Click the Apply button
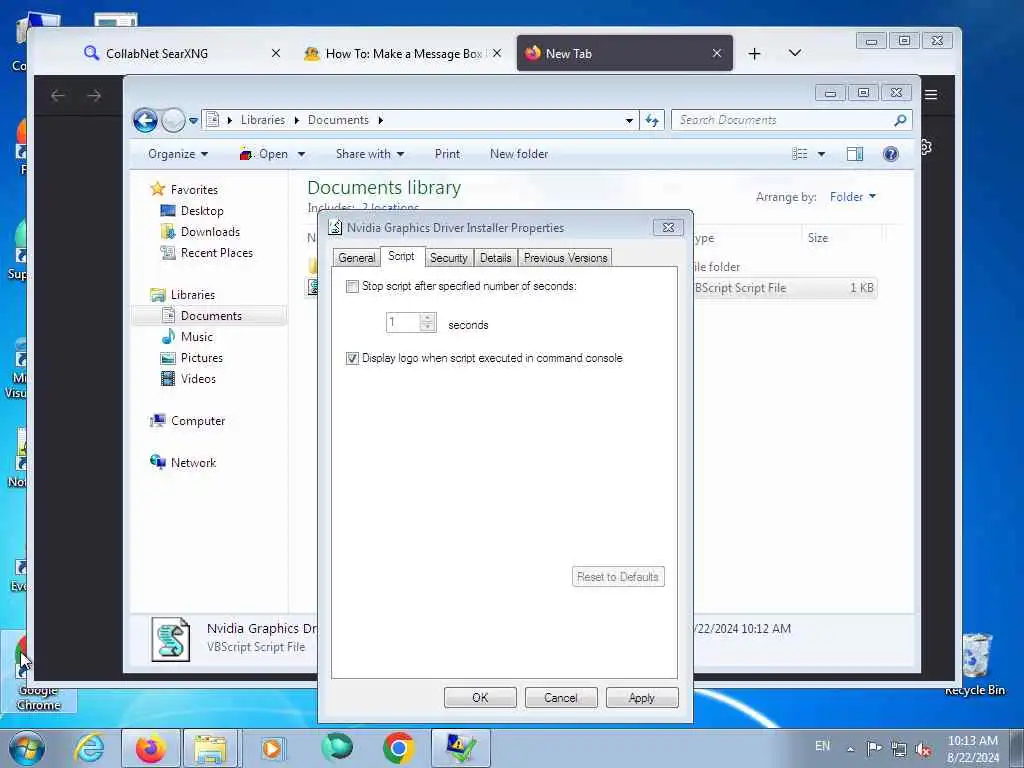1024x768 pixels. tap(642, 697)
